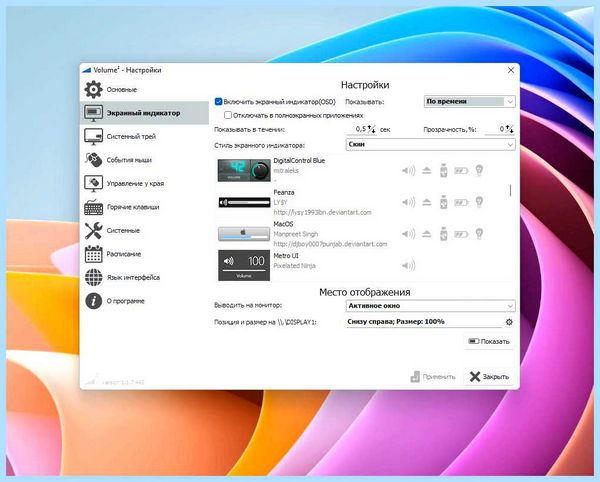Click volume icon in MacOS row
The width and height of the screenshot is (600, 482).
[409, 234]
